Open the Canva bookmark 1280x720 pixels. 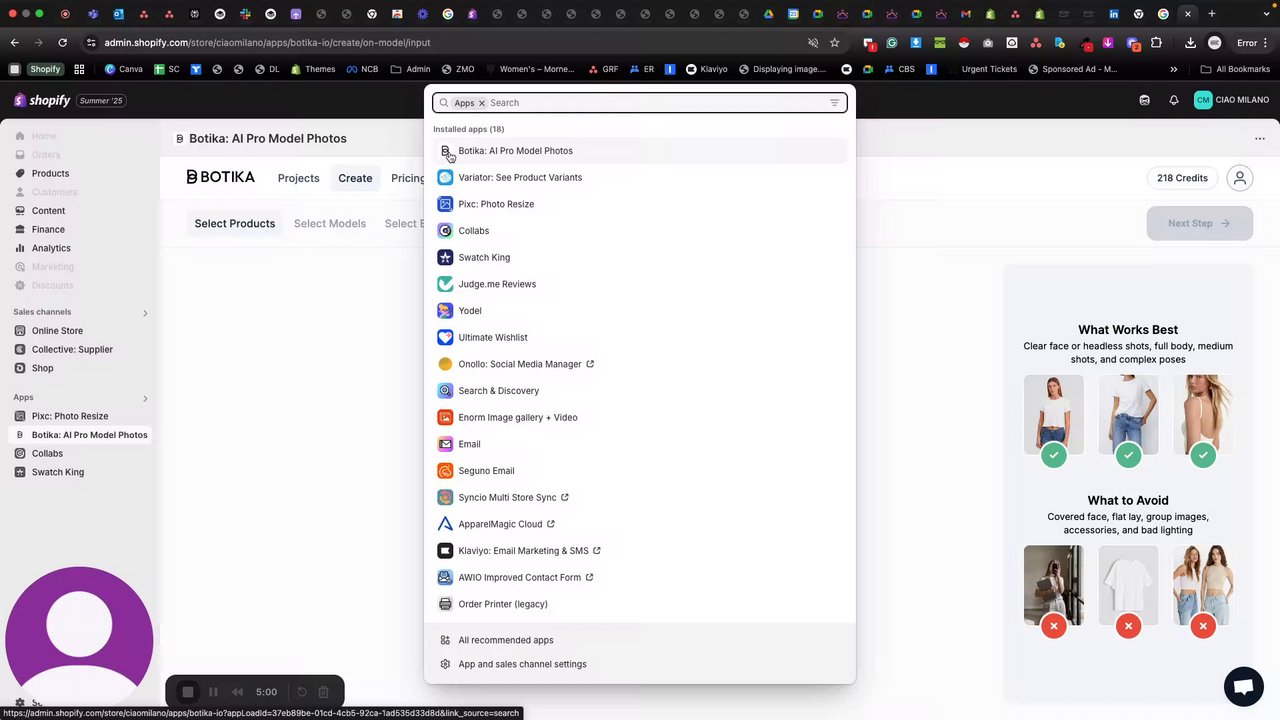coord(124,70)
